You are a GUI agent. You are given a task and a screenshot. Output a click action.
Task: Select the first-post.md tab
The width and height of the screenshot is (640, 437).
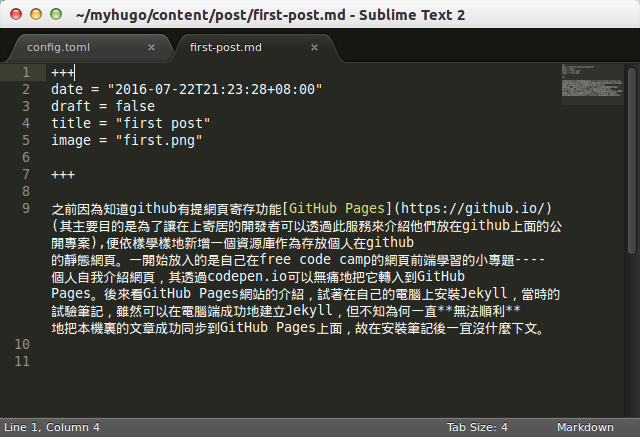click(226, 47)
